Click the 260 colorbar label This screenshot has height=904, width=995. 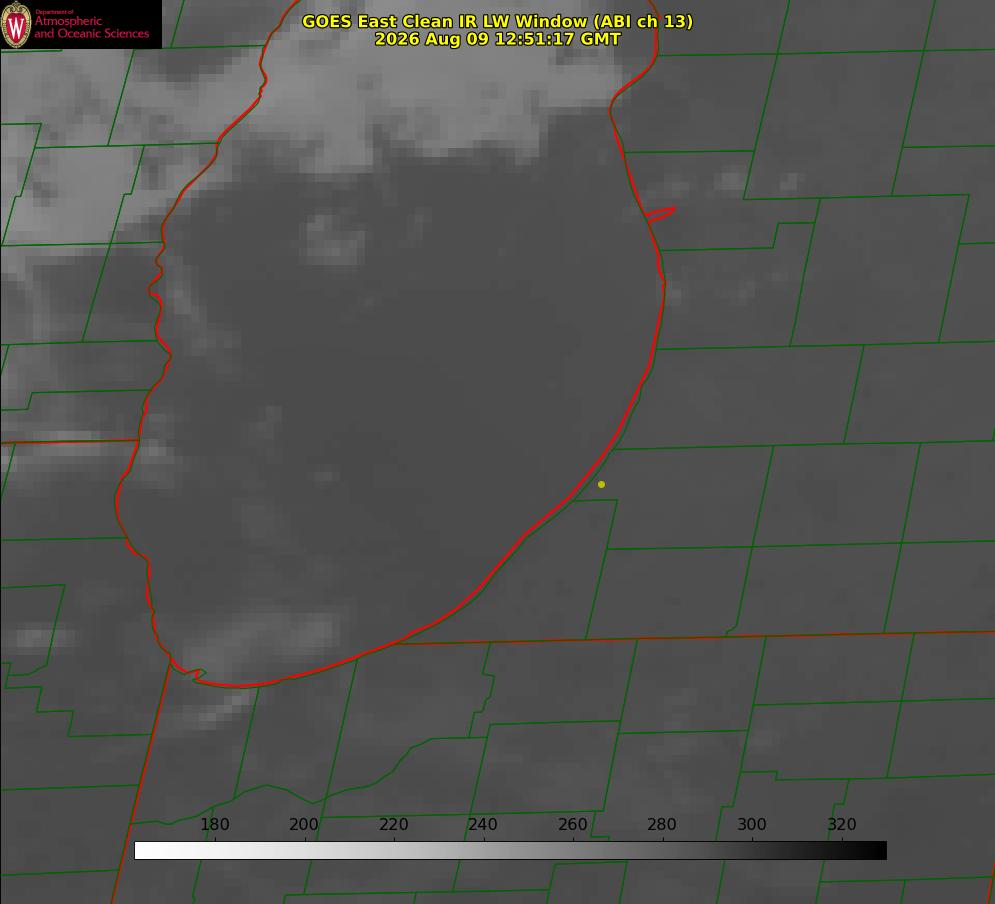coord(572,824)
